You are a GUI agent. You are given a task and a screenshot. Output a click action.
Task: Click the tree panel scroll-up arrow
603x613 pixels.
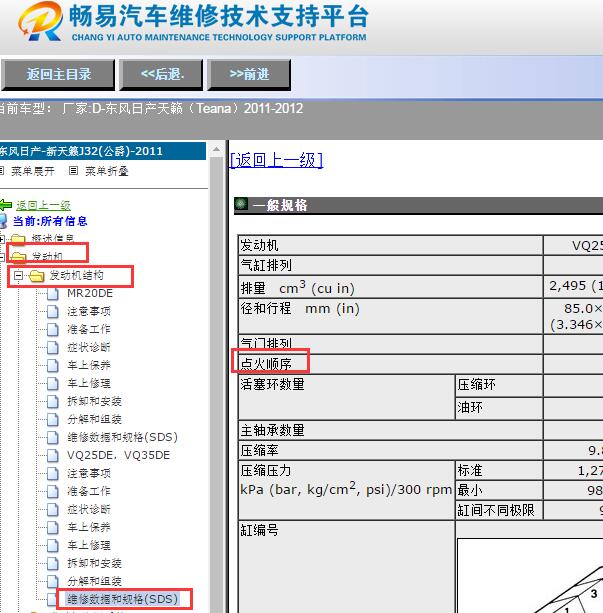(216, 149)
